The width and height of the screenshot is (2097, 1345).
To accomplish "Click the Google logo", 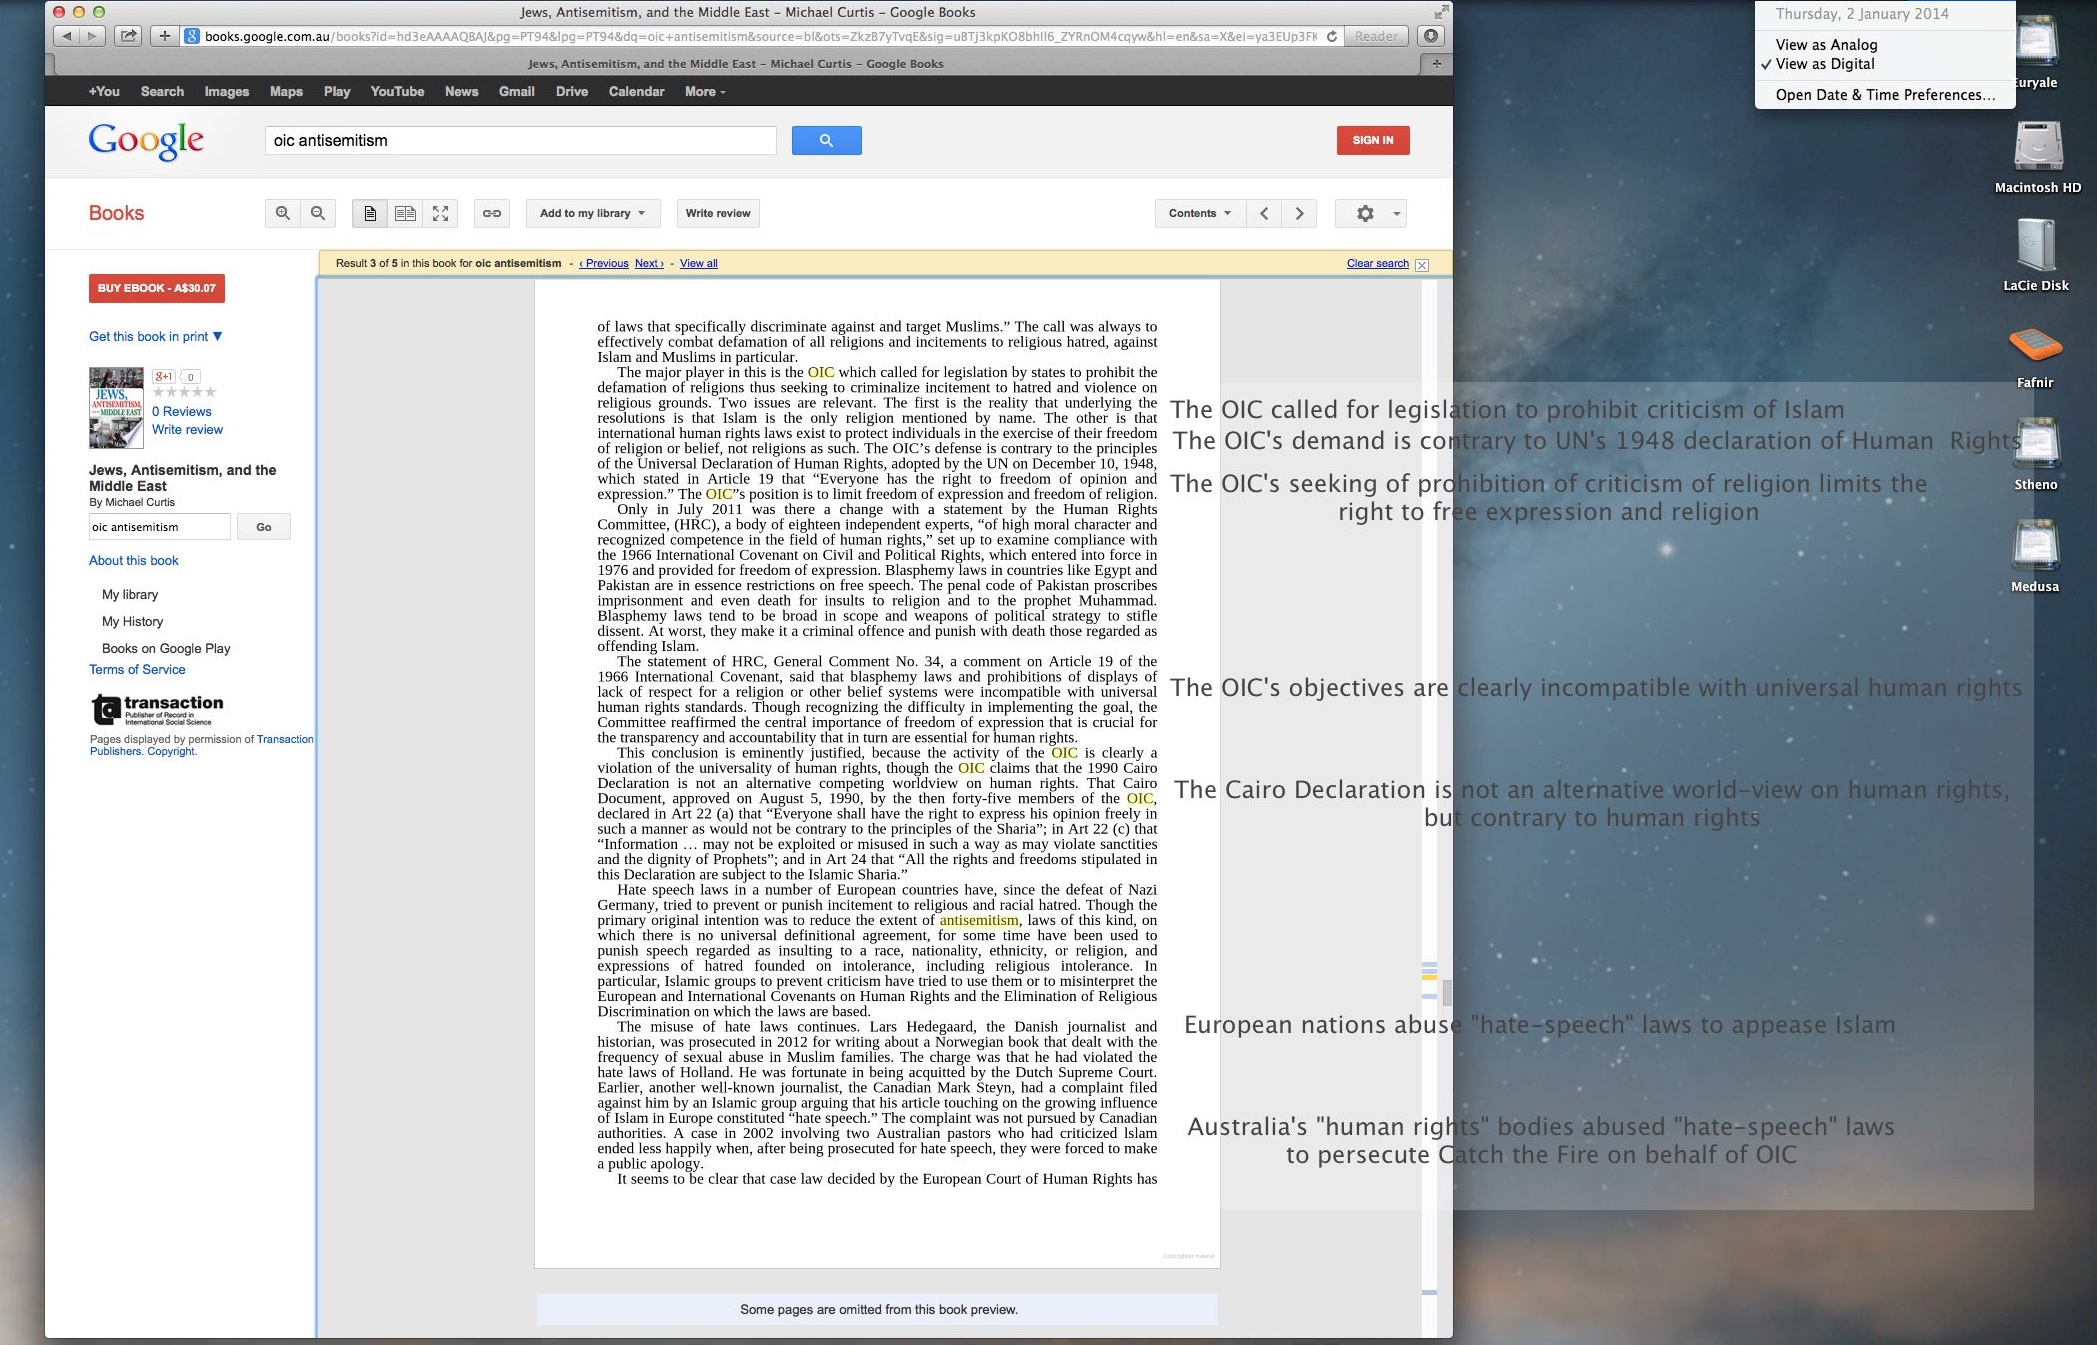I will pos(146,141).
